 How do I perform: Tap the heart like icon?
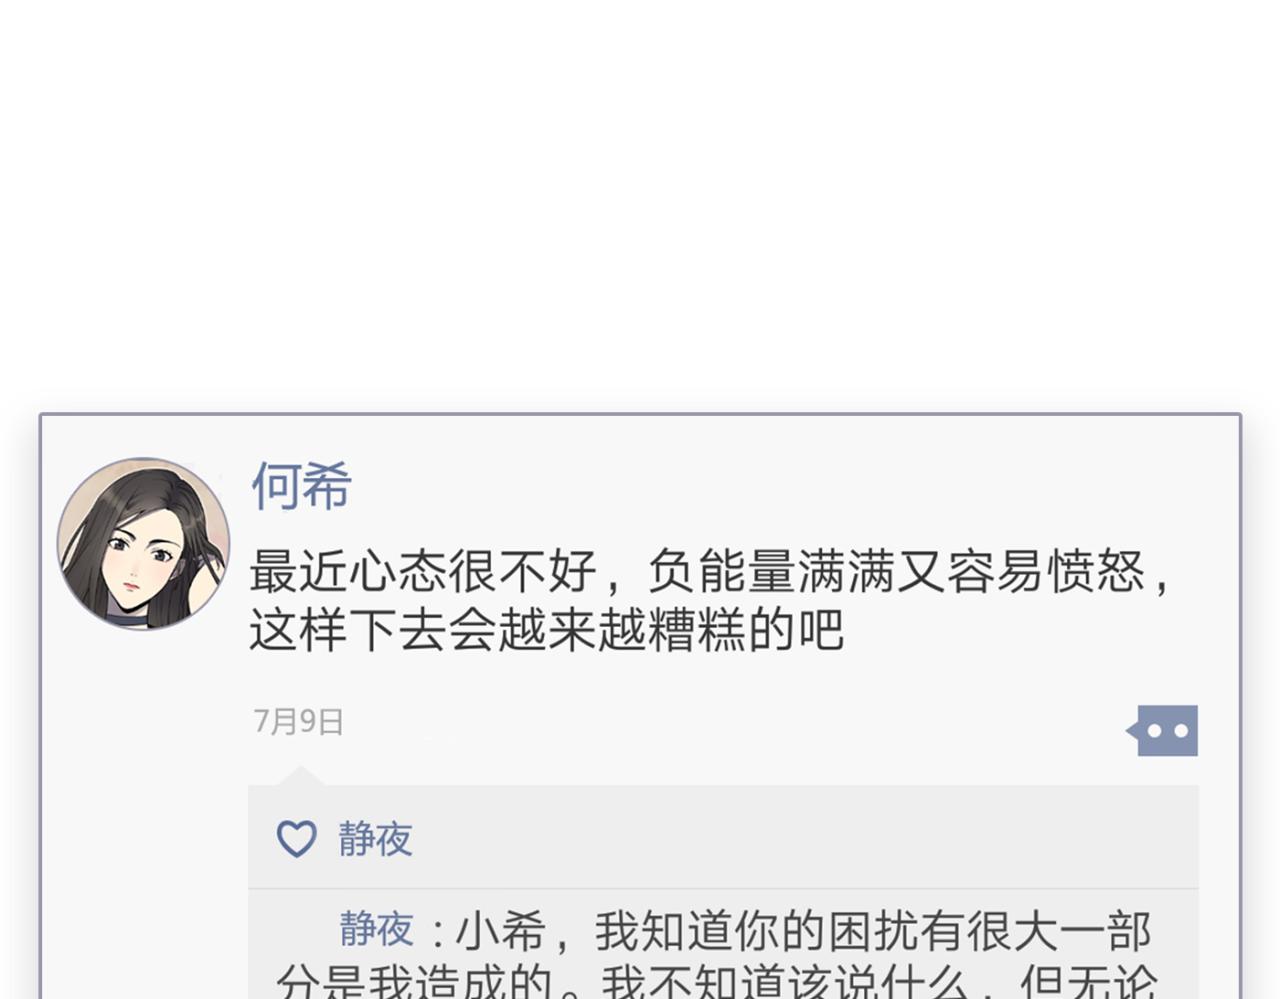(x=296, y=839)
